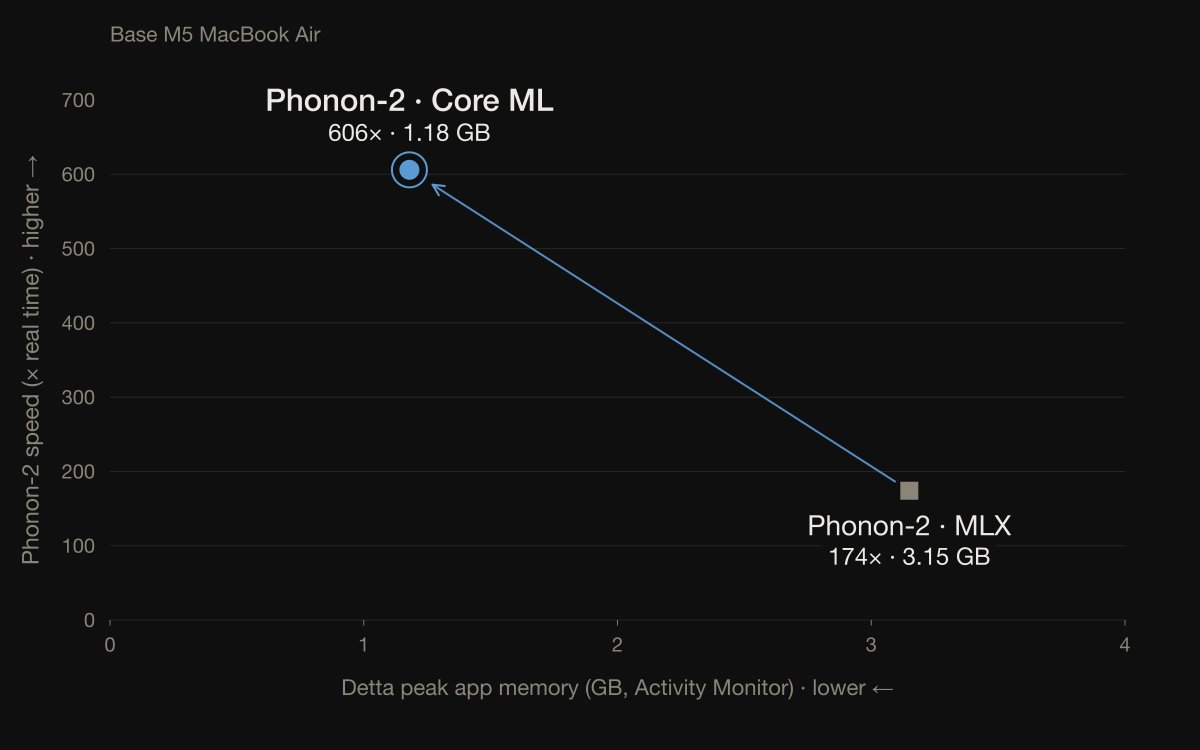
Task: Select the Phonon-2 · Core ML label
Action: (x=409, y=101)
